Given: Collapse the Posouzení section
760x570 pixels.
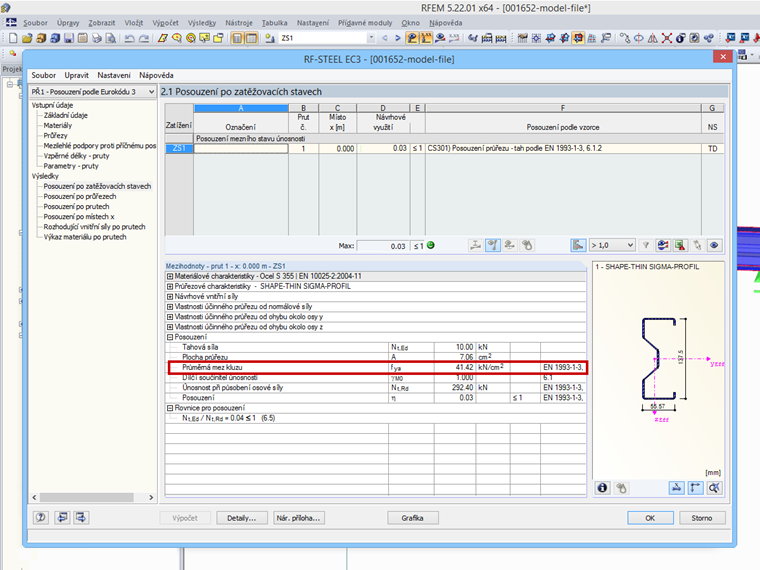Looking at the screenshot, I should [170, 337].
